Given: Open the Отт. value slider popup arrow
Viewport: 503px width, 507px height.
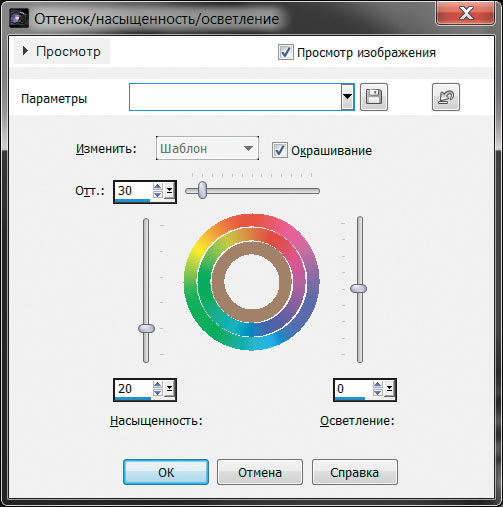Looking at the screenshot, I should 169,191.
